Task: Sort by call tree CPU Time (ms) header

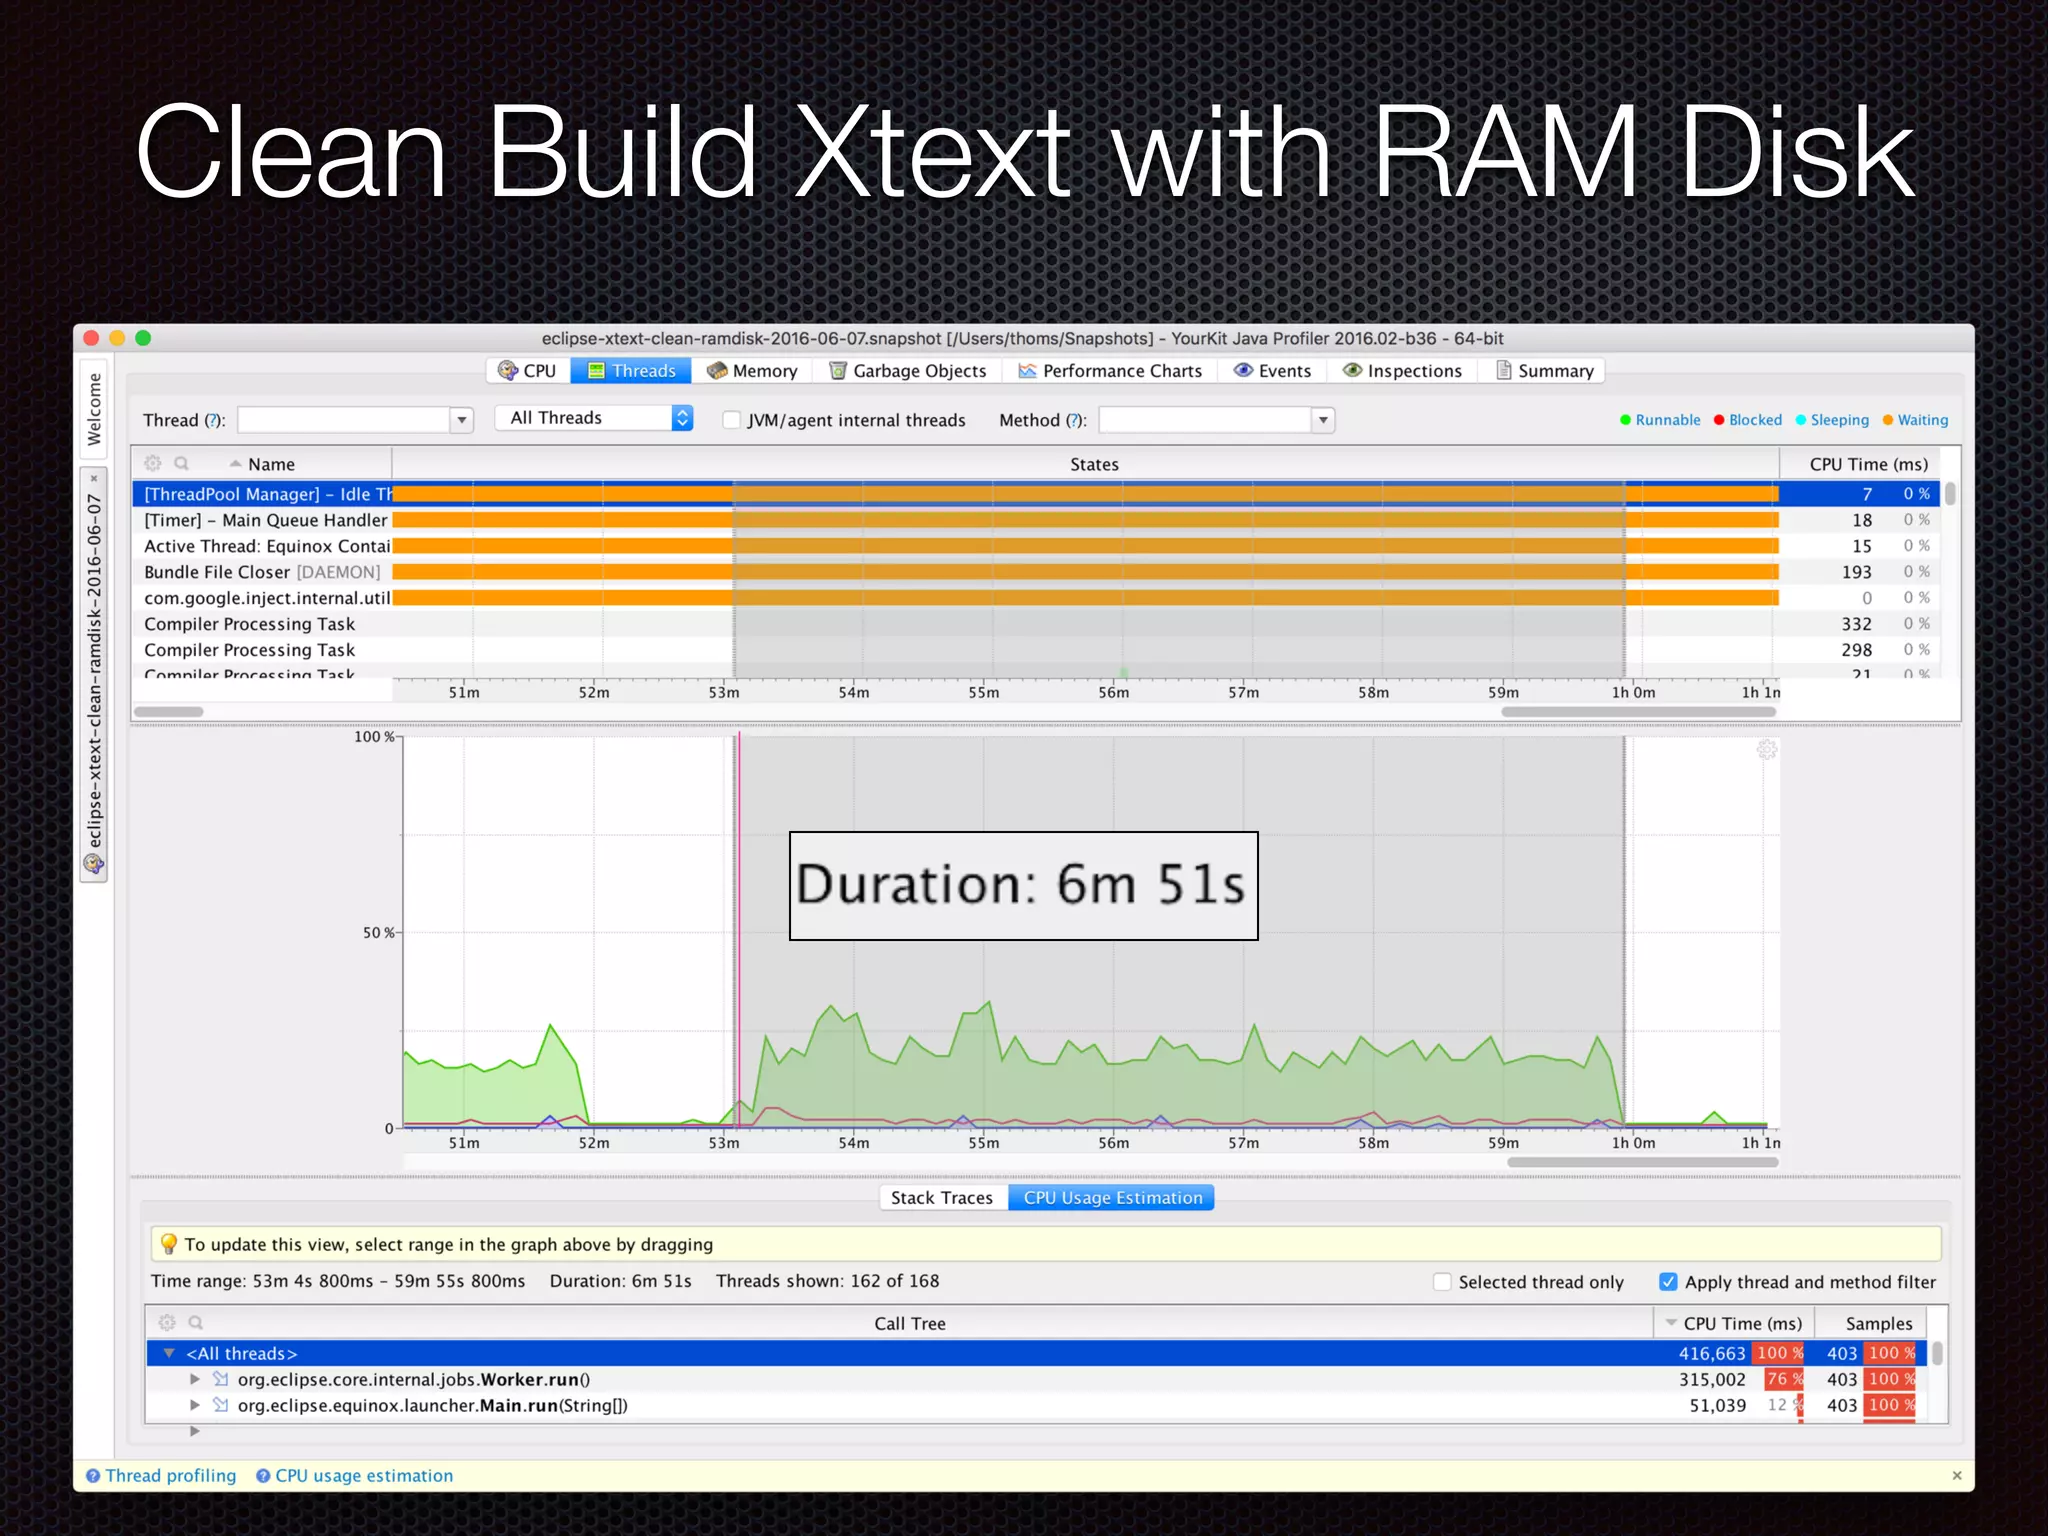Action: pyautogui.click(x=1734, y=1323)
